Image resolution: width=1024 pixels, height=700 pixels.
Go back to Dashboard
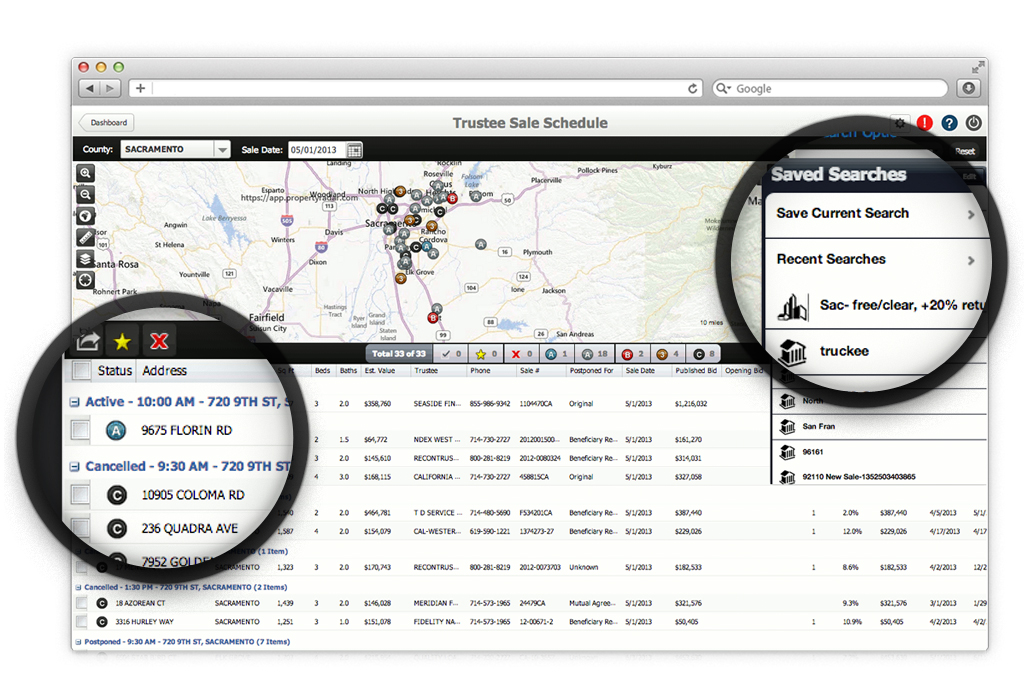107,123
